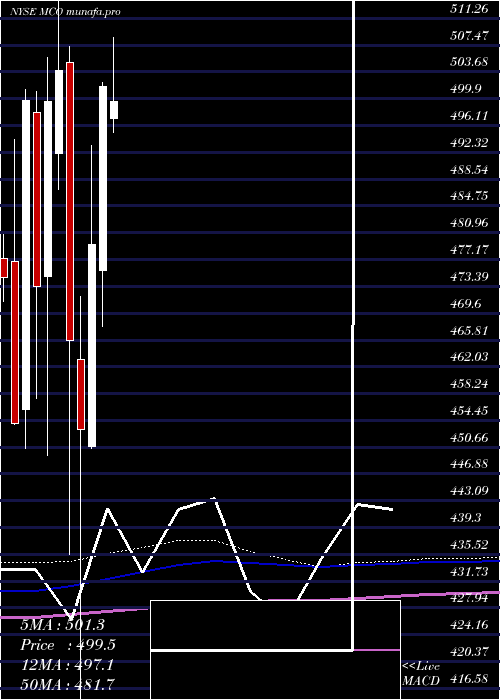
Task: Click the 473.39 price axis label
Action: (x=469, y=277)
